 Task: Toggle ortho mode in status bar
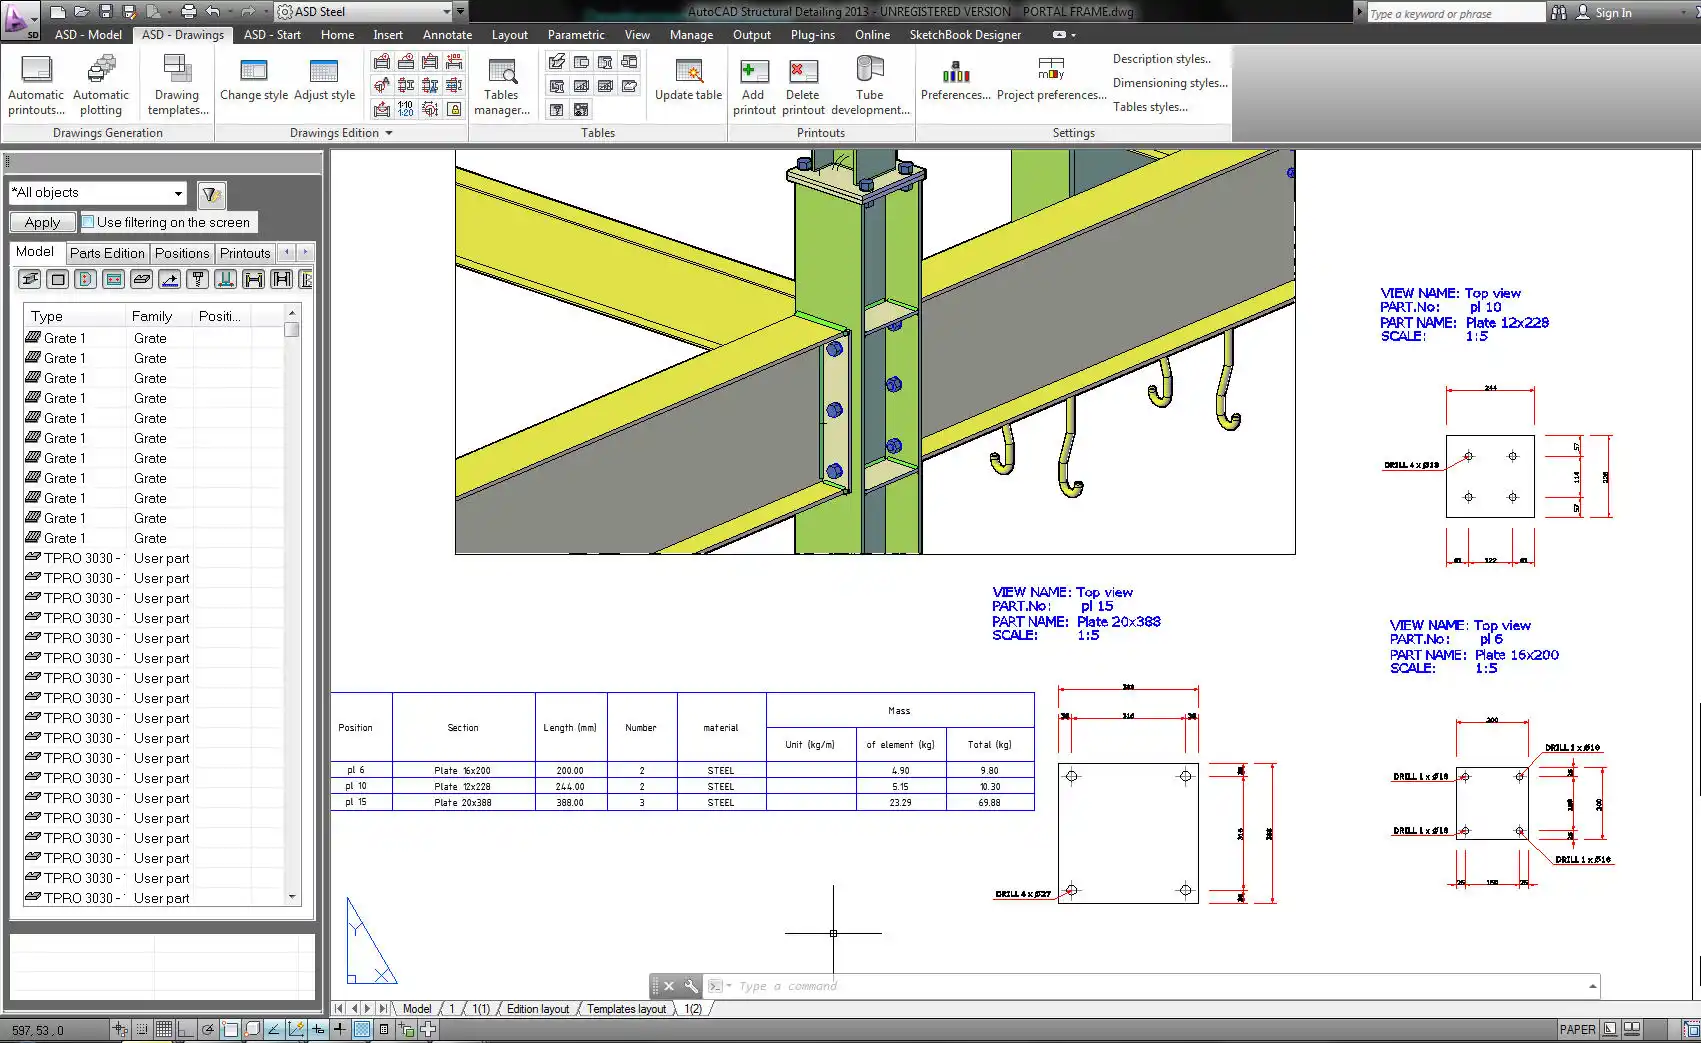(186, 1029)
